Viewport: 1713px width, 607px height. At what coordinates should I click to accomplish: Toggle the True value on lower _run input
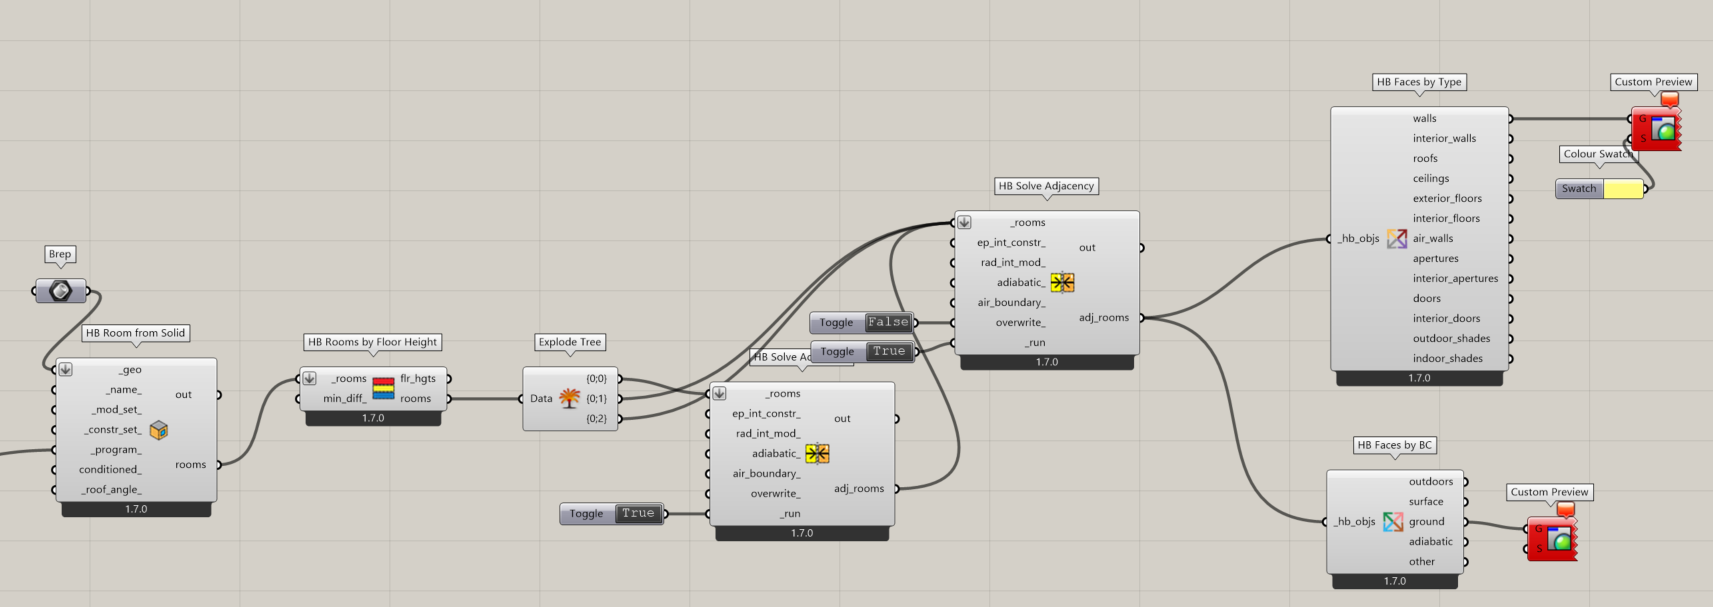point(637,513)
